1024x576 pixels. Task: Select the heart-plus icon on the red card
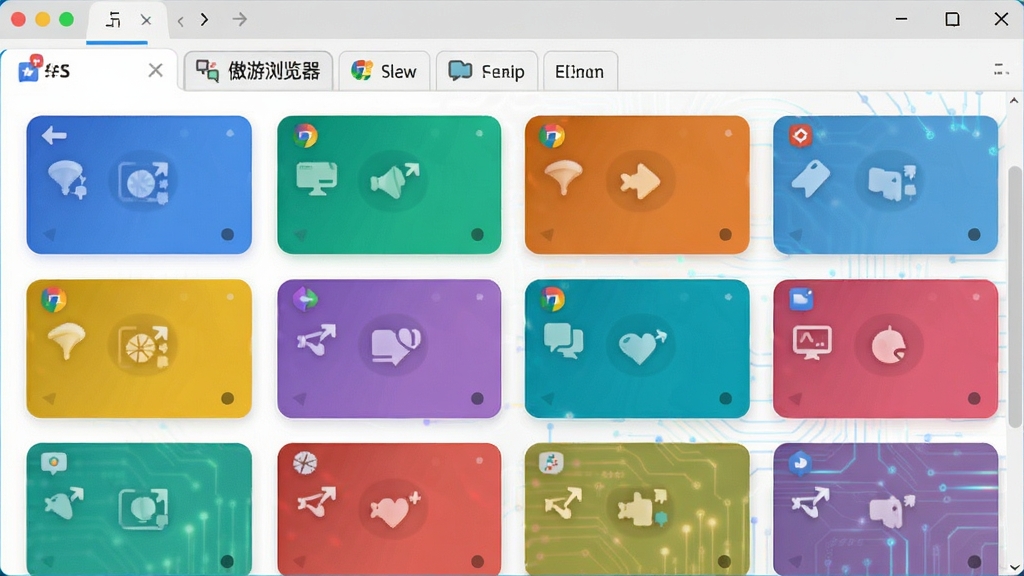click(395, 509)
